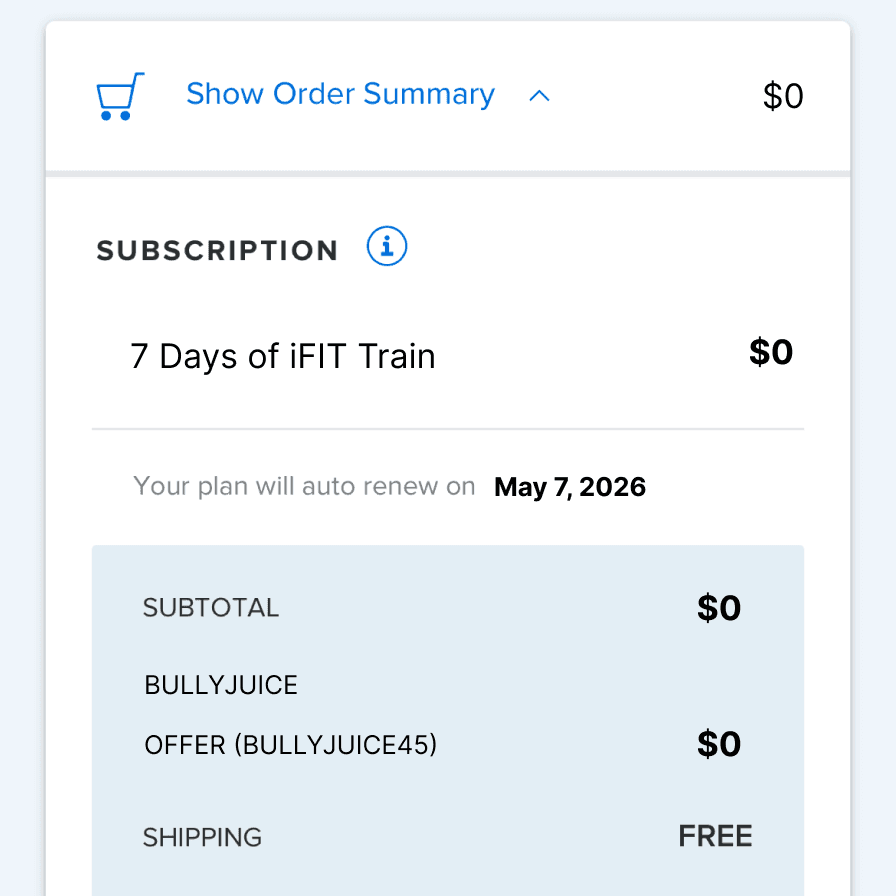Image resolution: width=896 pixels, height=896 pixels.
Task: Click the $0 total in the header
Action: tap(782, 95)
